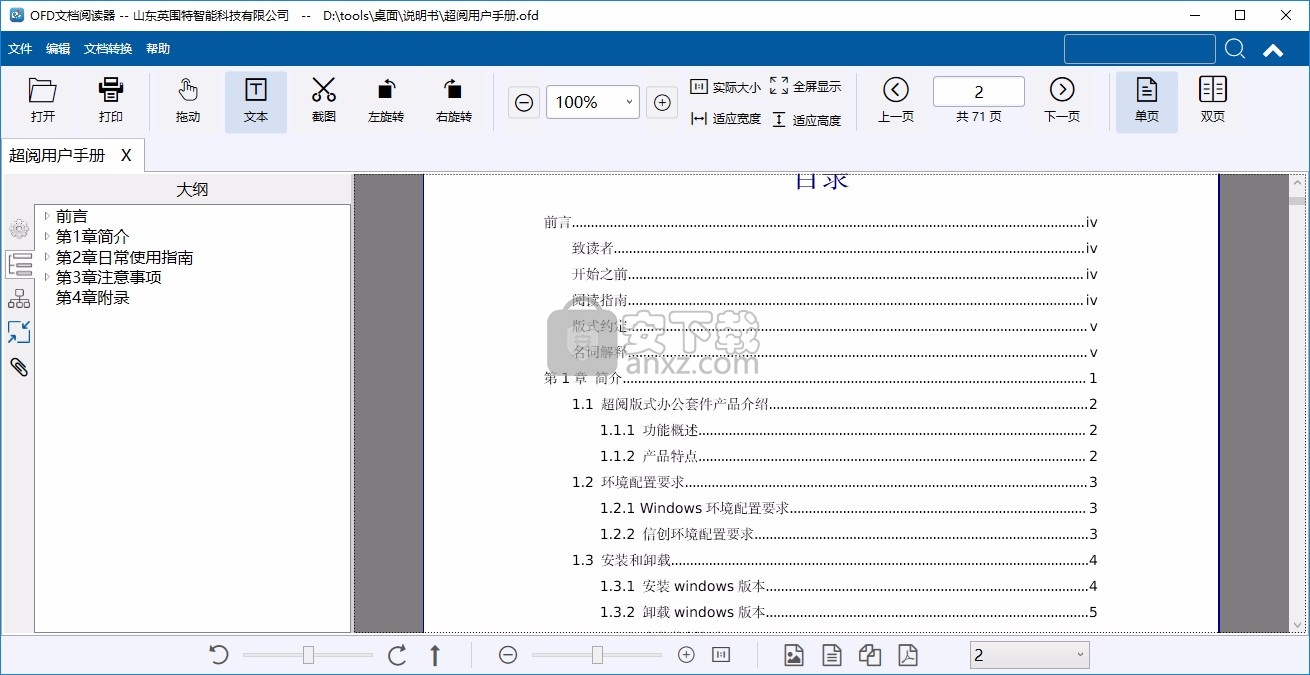Switch to 双页 double page view
This screenshot has width=1310, height=675.
[1213, 101]
